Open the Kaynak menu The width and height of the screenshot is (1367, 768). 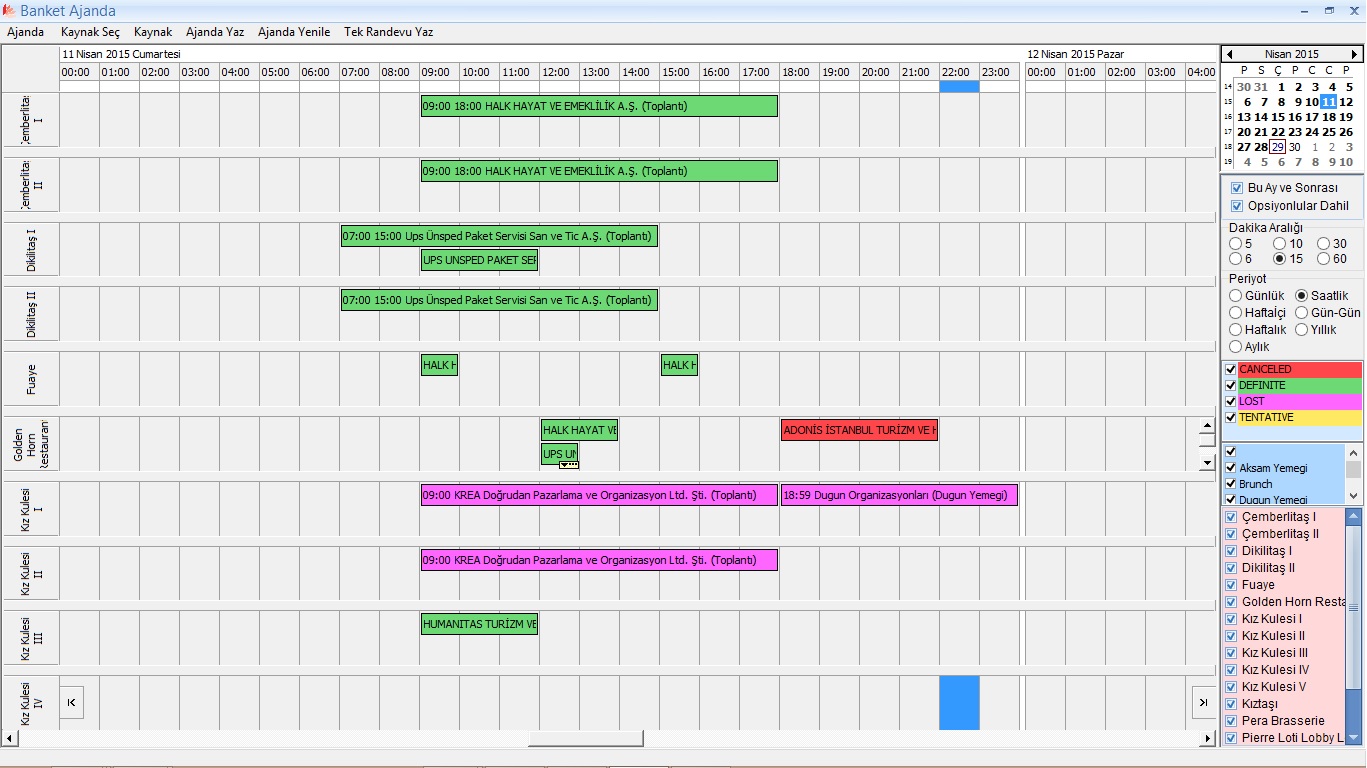coord(153,32)
